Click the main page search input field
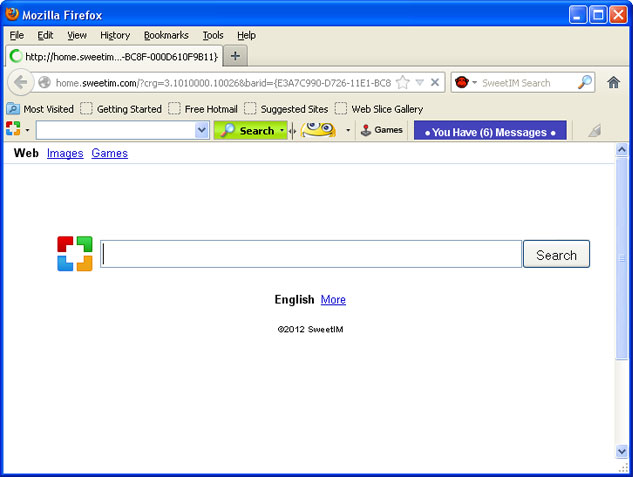Viewport: 633px width, 477px height. [x=311, y=254]
